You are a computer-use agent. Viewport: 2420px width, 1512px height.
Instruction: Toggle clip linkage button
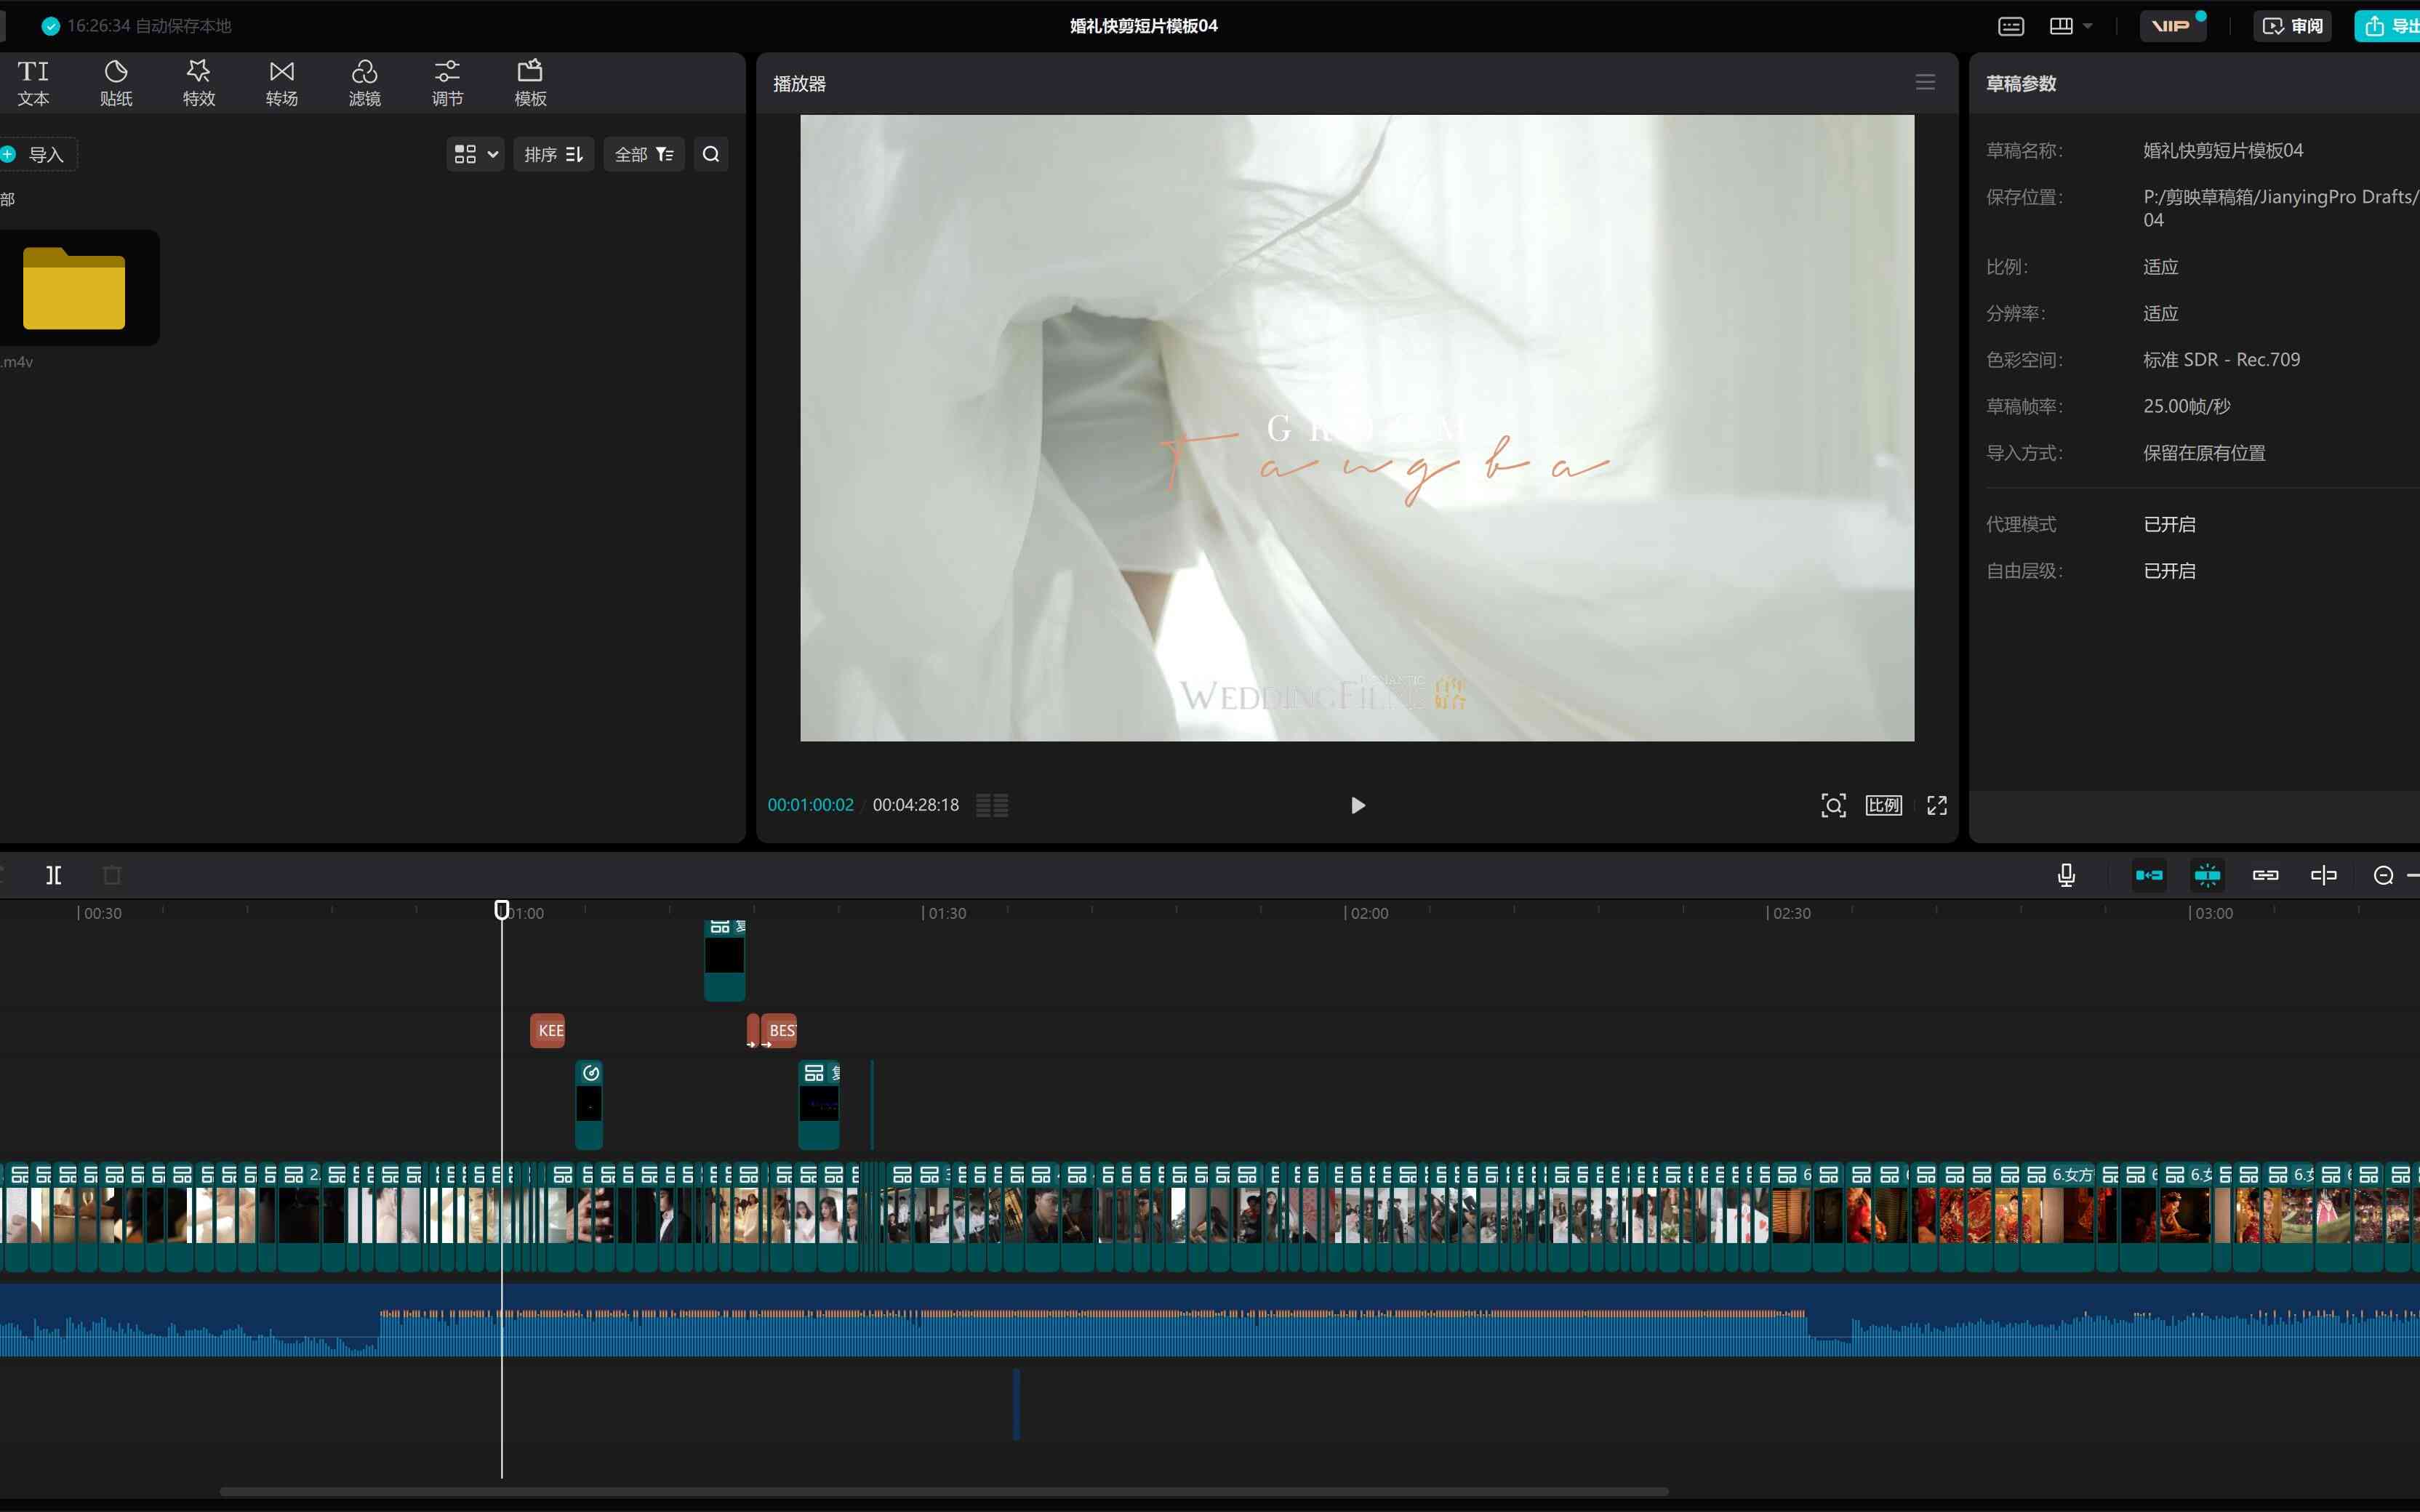pos(2265,875)
